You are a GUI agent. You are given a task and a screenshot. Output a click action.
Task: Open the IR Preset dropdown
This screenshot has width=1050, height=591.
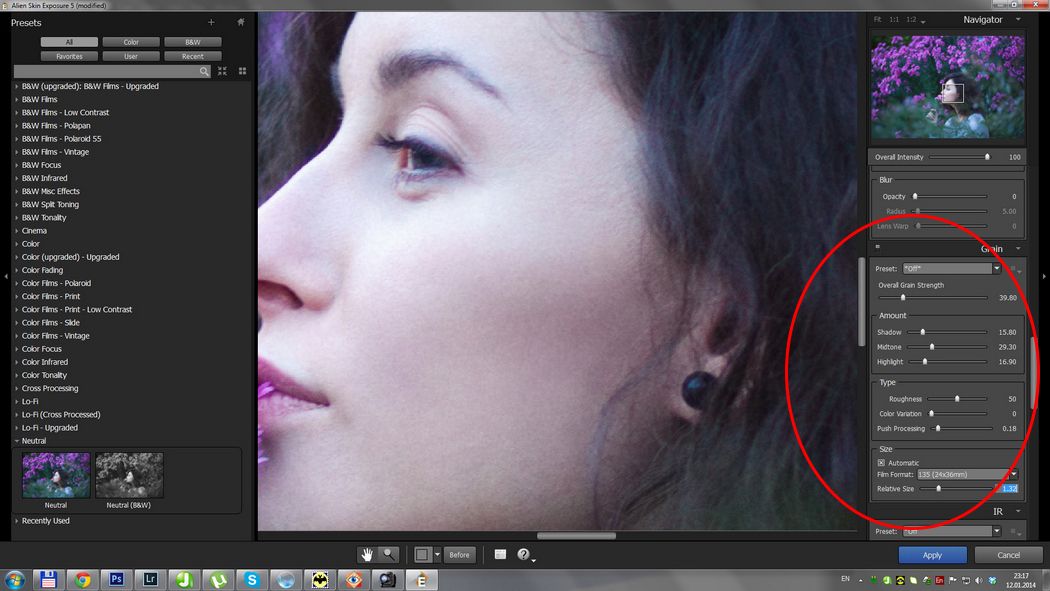(952, 531)
